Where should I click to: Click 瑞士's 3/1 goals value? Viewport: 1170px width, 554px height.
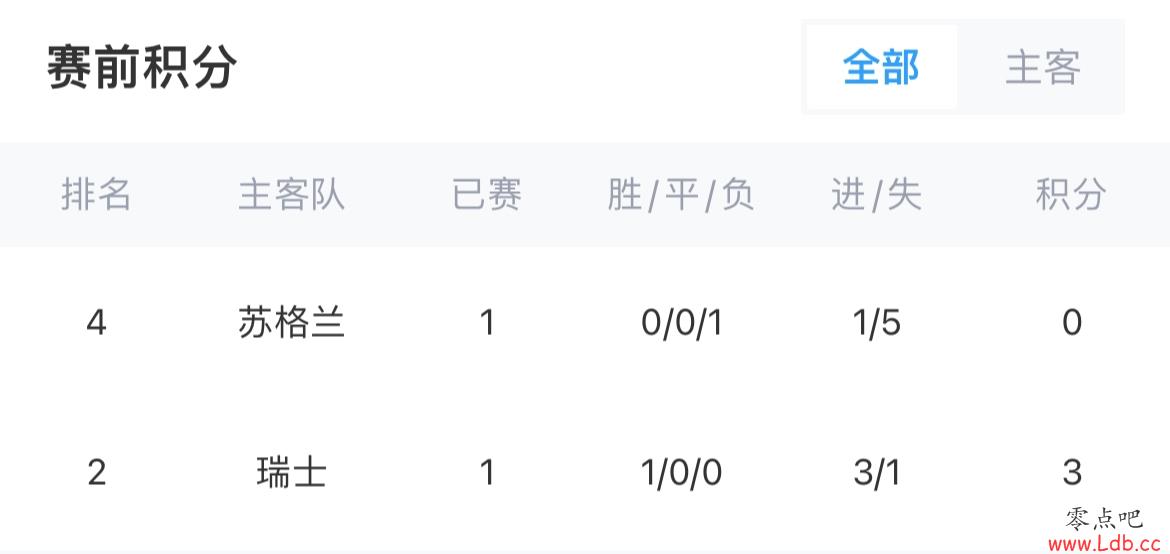click(877, 473)
